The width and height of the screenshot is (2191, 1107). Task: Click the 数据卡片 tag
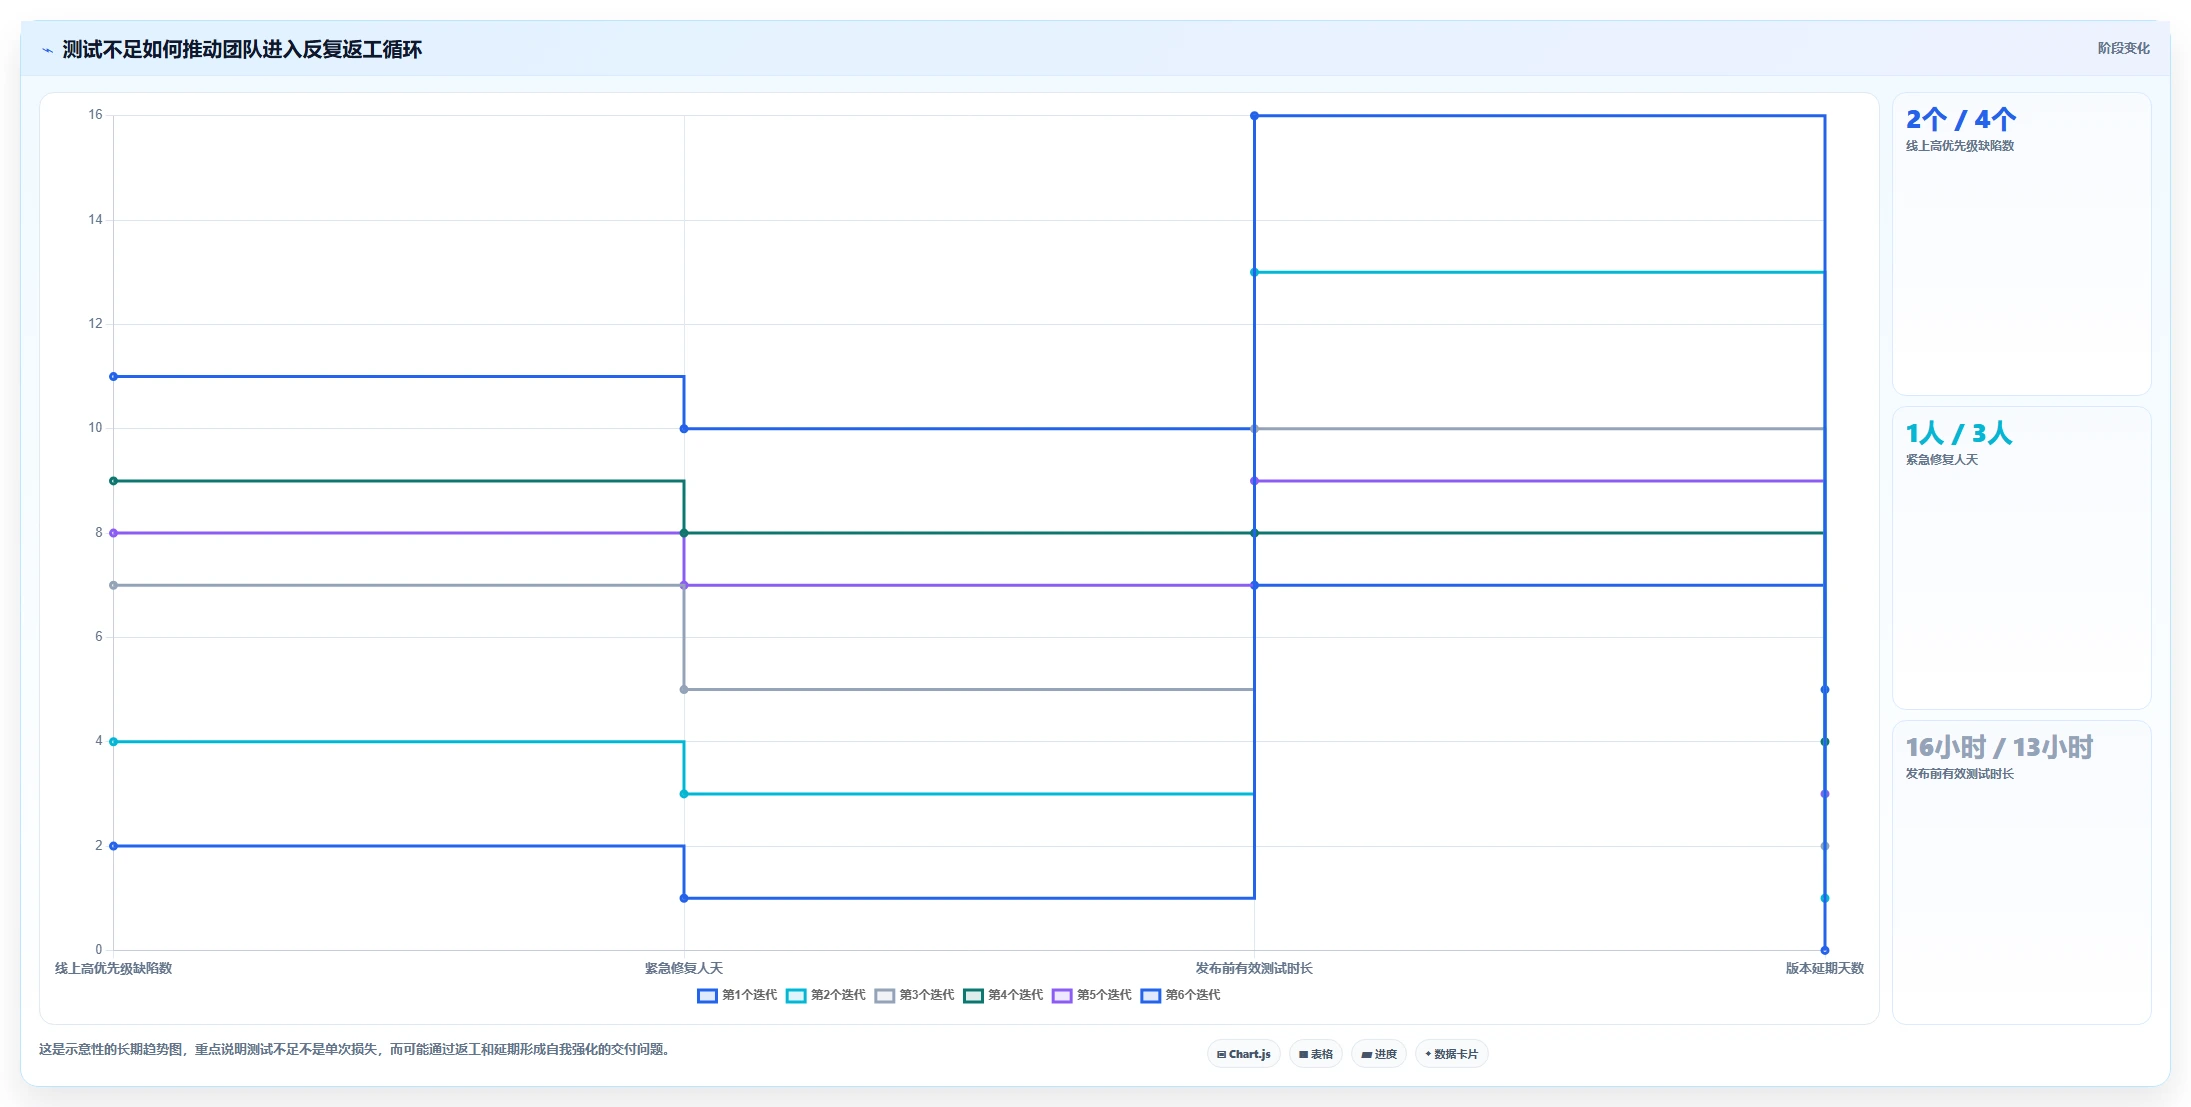(1451, 1054)
